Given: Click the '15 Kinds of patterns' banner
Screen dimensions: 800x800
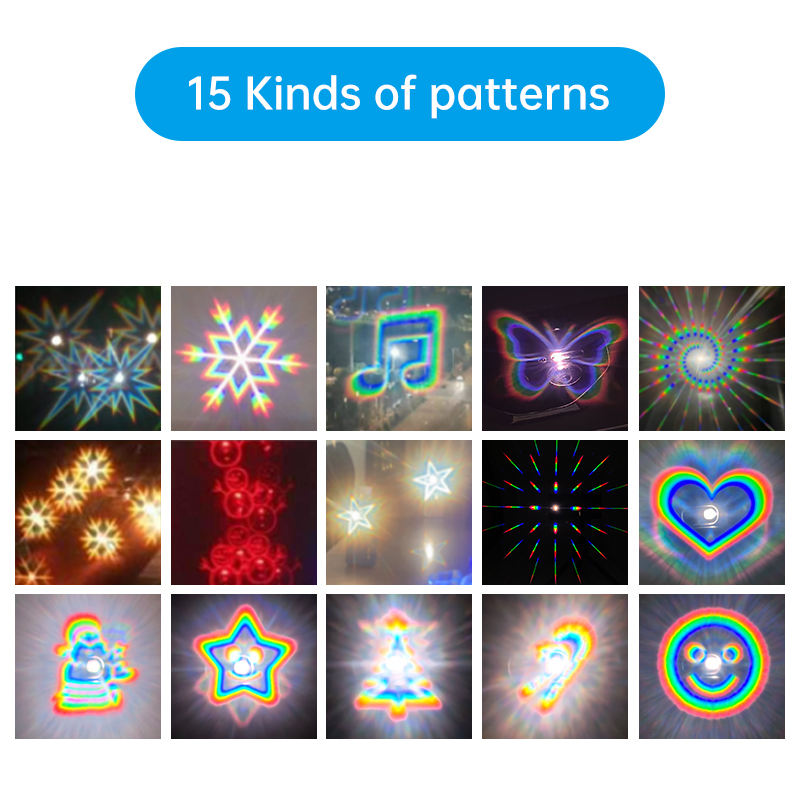Looking at the screenshot, I should click(x=399, y=94).
